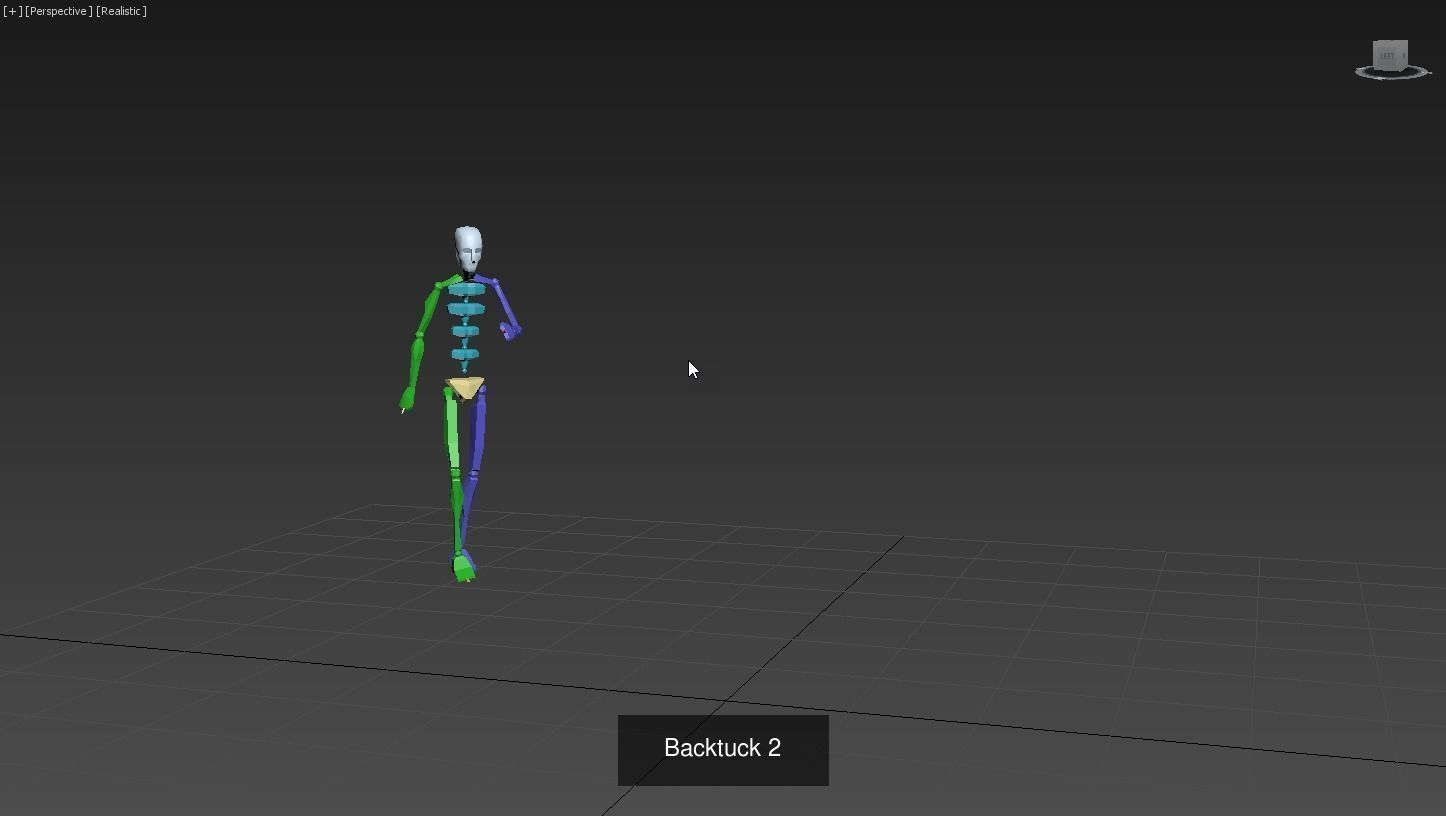Open the Perspective viewport label menu

tap(59, 11)
